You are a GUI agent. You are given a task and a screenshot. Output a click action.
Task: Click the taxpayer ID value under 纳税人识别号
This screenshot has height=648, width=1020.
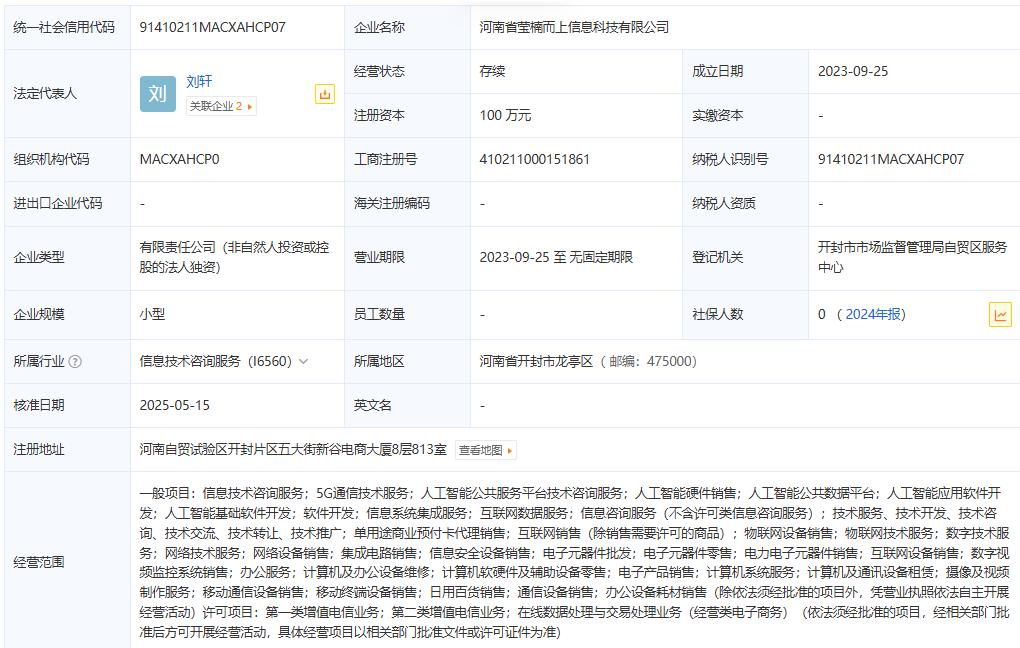pos(891,159)
